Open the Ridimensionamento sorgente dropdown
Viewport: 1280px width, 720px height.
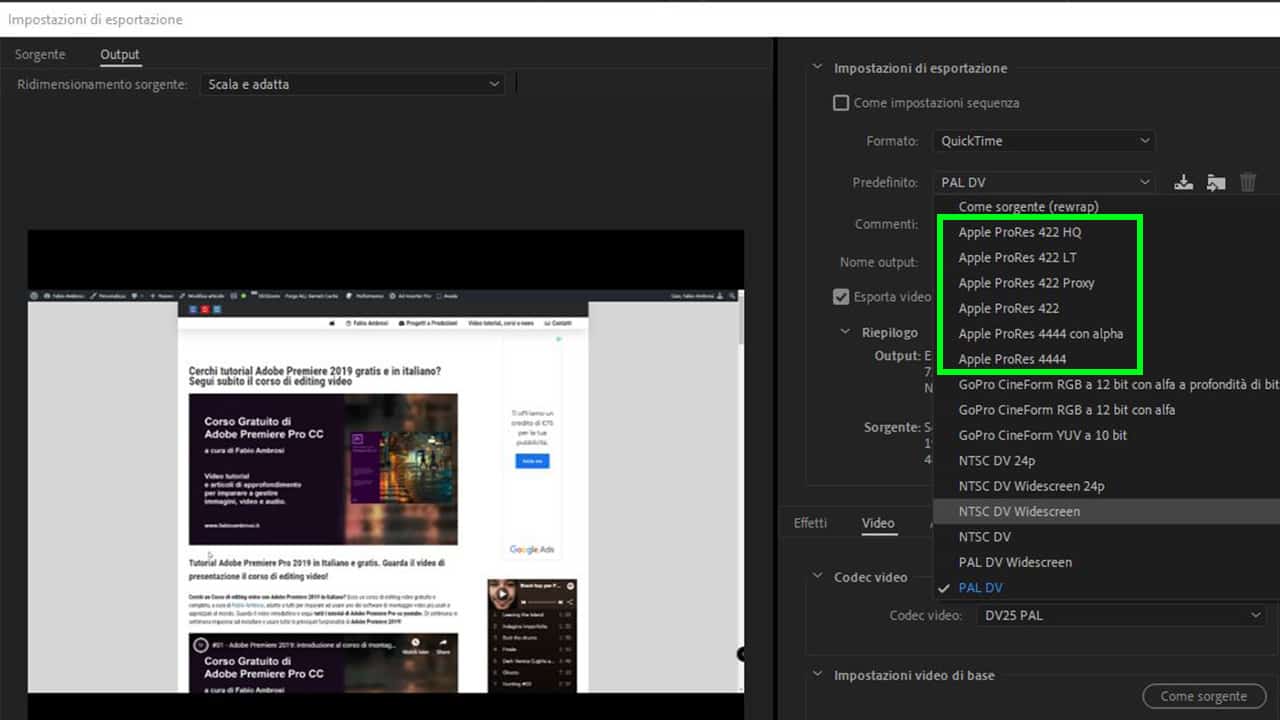[353, 84]
